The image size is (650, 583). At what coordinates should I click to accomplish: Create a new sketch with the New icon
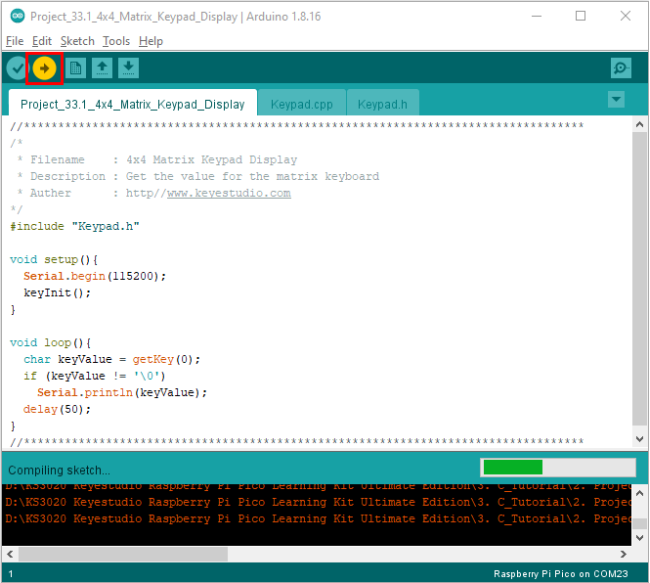75,68
